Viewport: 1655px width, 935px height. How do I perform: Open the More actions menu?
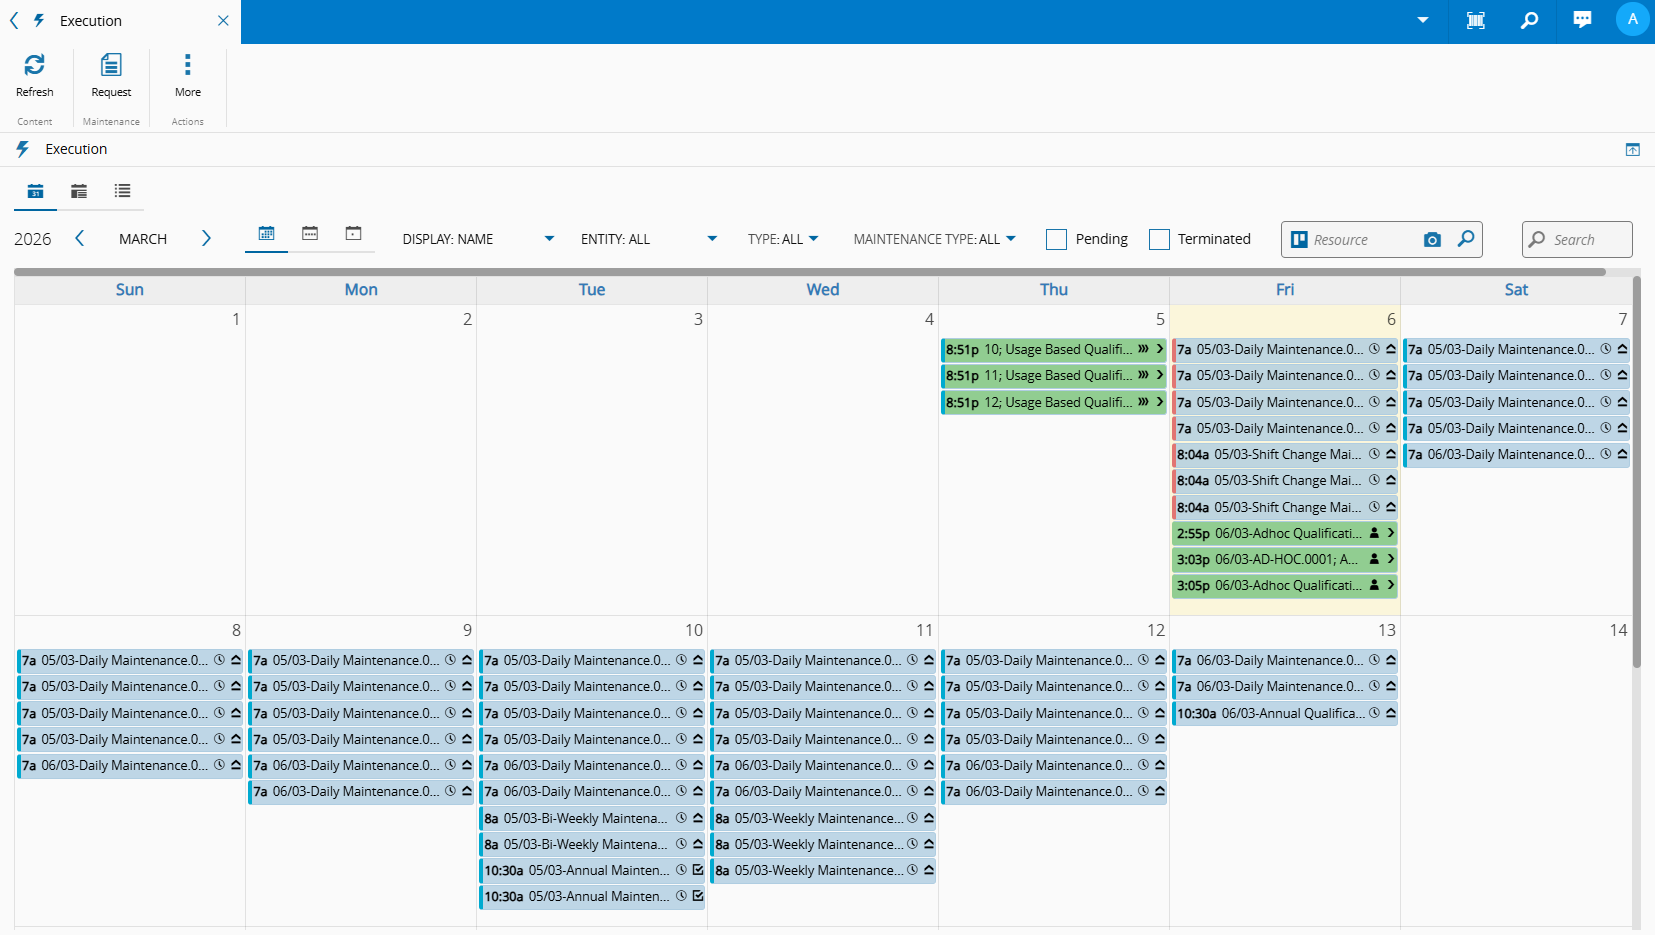tap(187, 66)
